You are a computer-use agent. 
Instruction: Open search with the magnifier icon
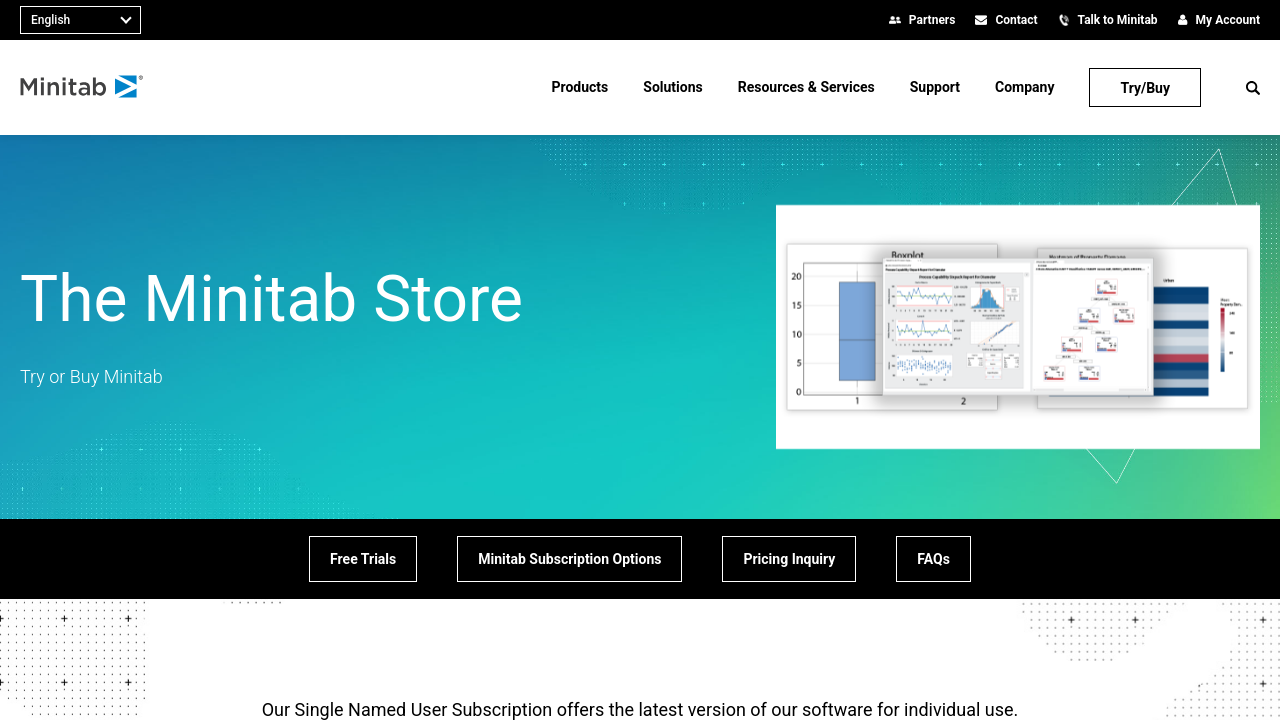[1252, 88]
